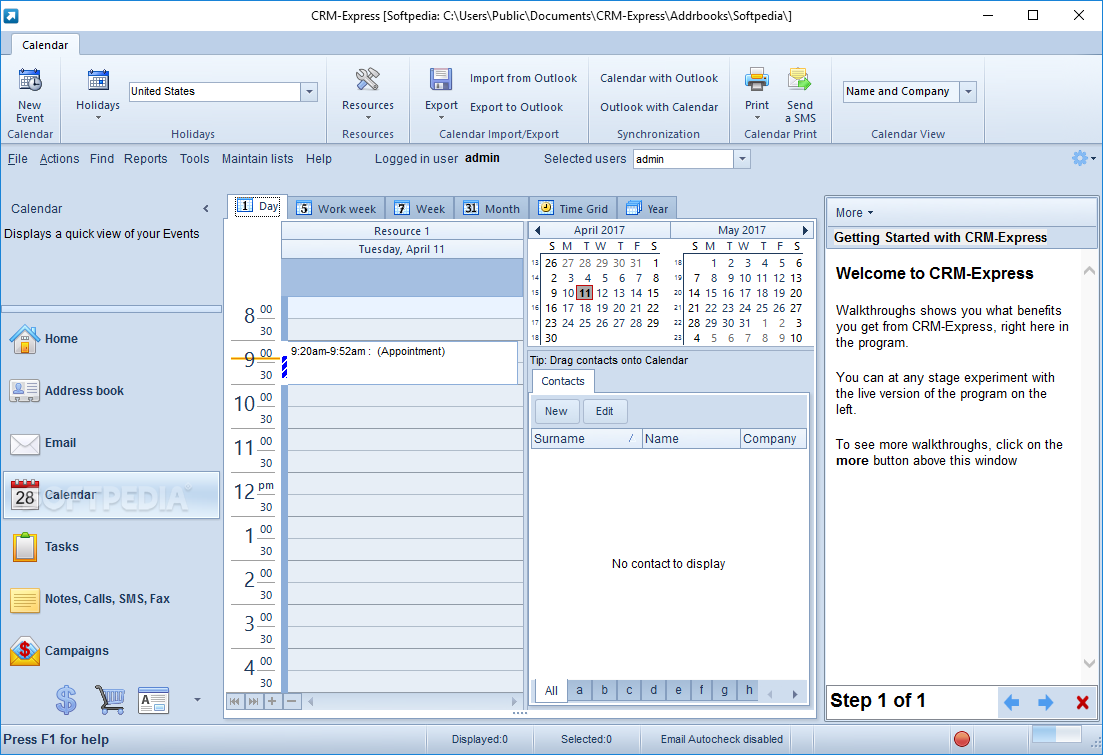The image size is (1103, 755).
Task: Sort contacts by Surname column header
Action: tap(586, 438)
